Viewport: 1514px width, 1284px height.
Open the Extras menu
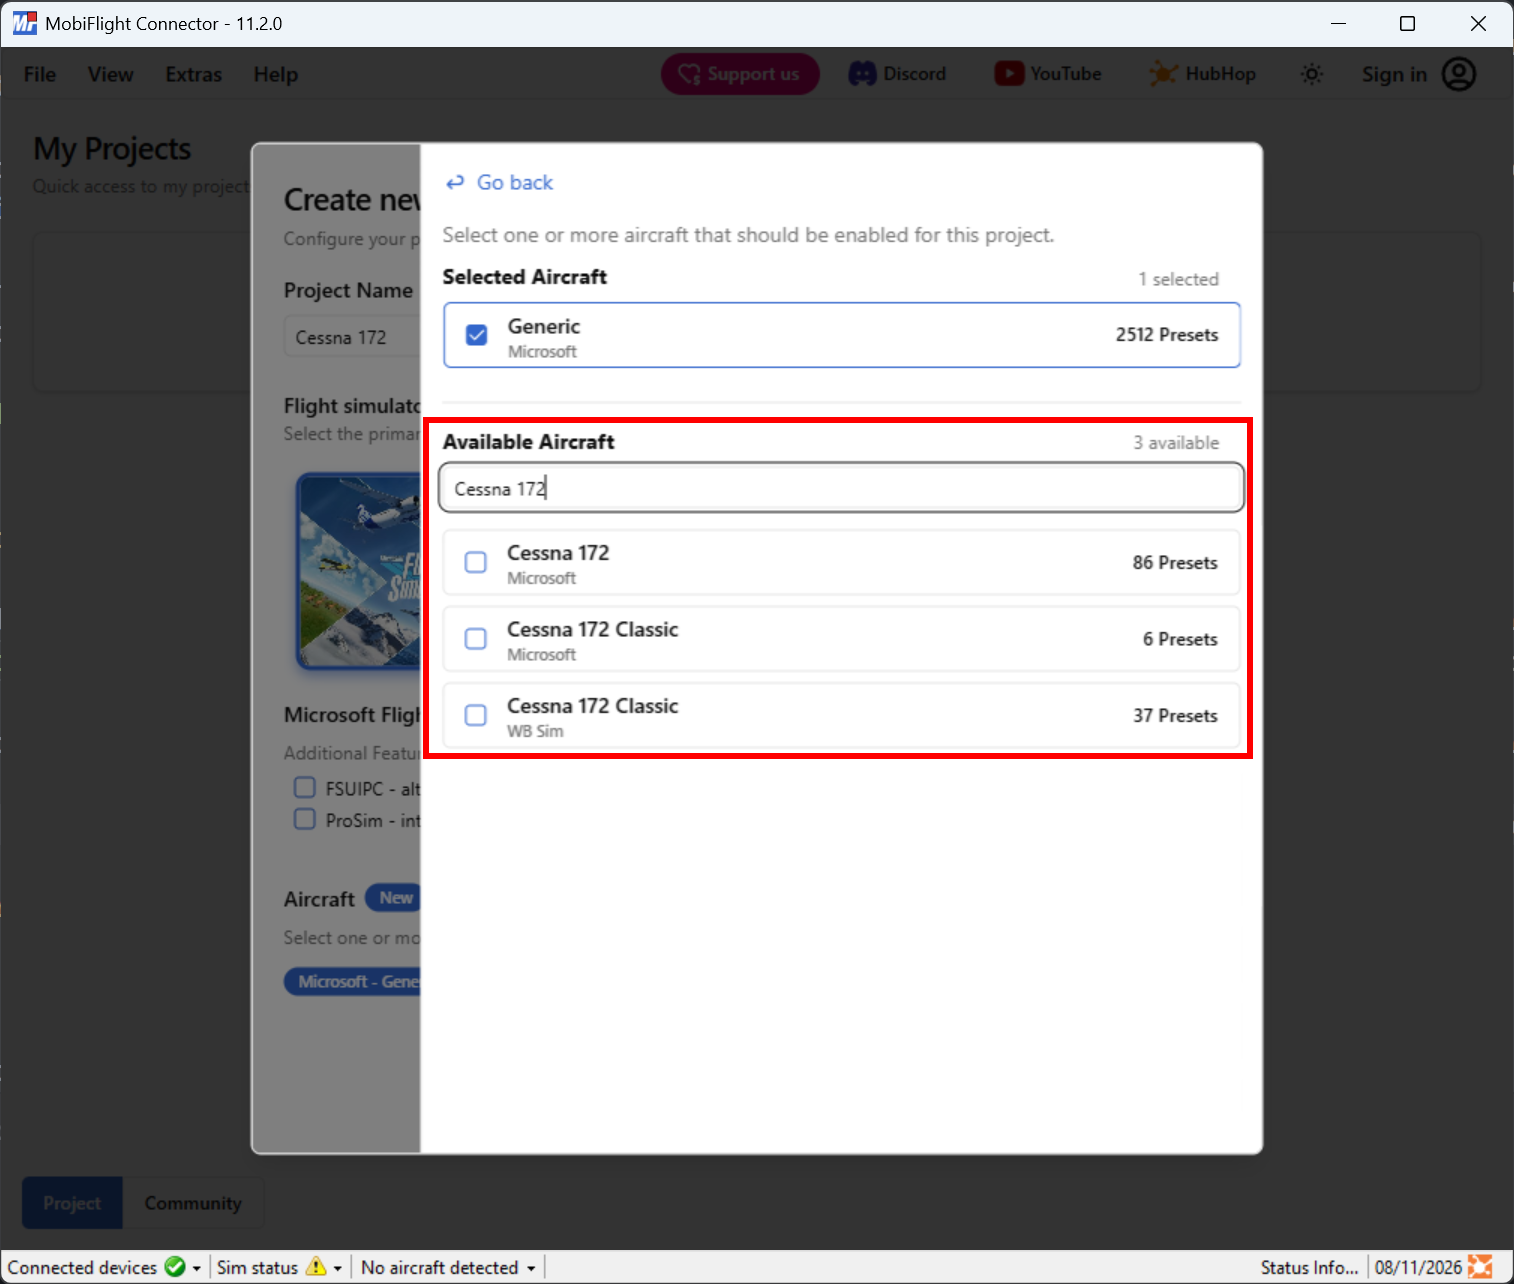click(194, 74)
